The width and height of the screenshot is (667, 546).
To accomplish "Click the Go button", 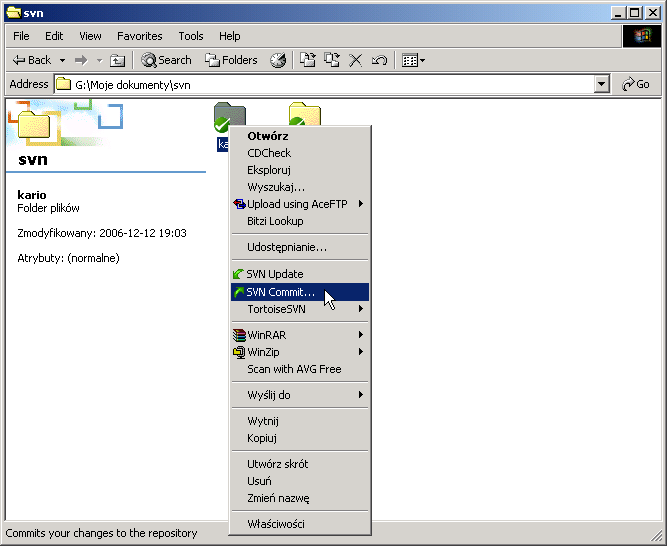I will pyautogui.click(x=636, y=85).
